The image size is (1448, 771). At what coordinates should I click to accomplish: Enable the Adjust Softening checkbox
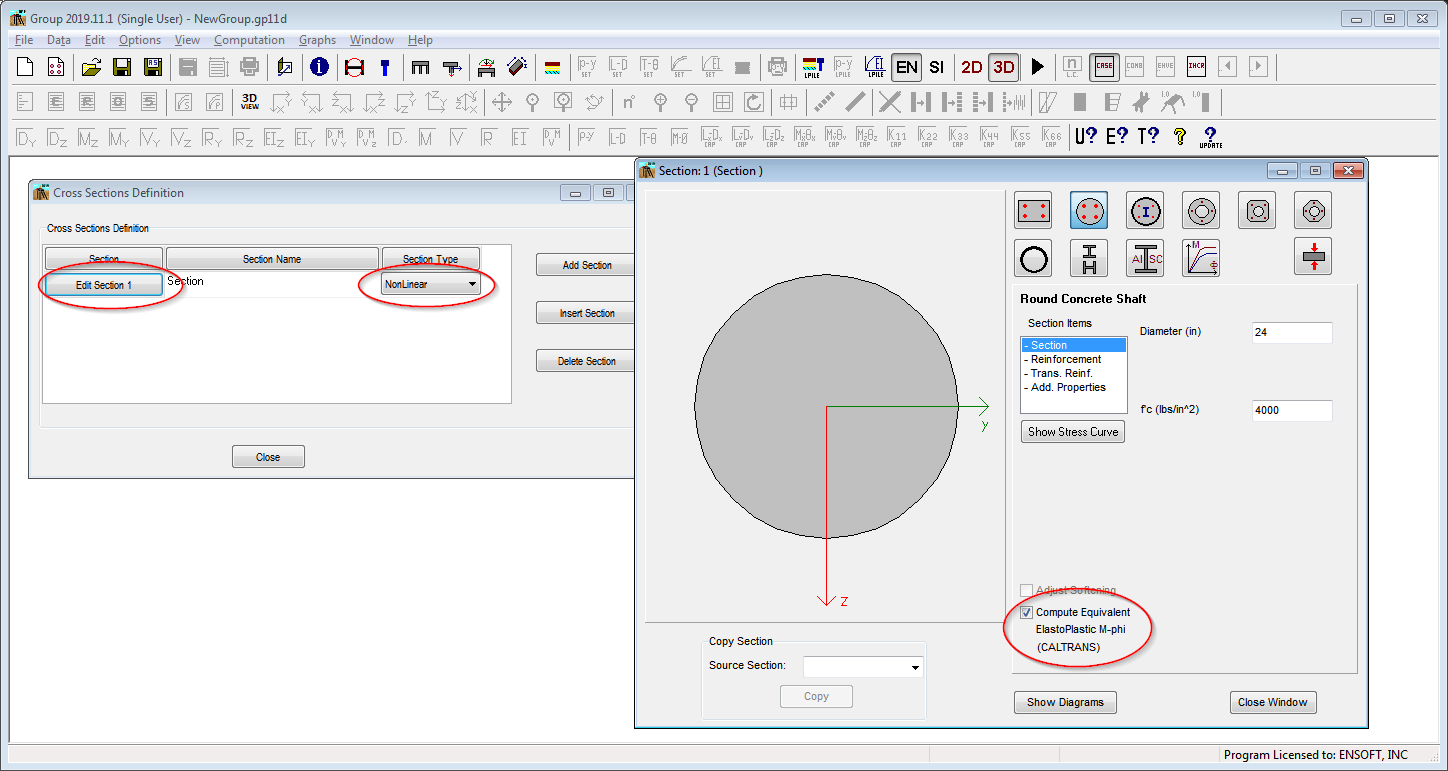[1026, 590]
